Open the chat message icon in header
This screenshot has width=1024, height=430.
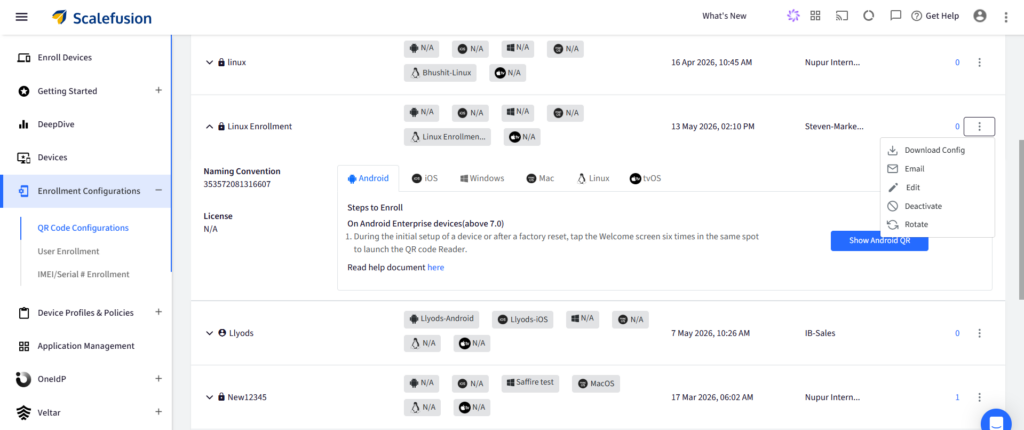[x=896, y=16]
